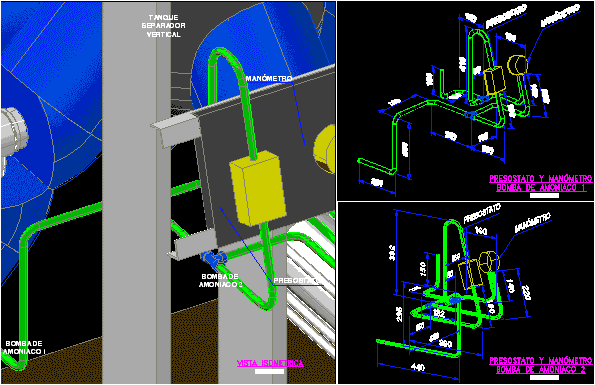The height and width of the screenshot is (385, 595).
Task: Click the TANQUE SEPARADOR VERTICAL label
Action: click(164, 26)
